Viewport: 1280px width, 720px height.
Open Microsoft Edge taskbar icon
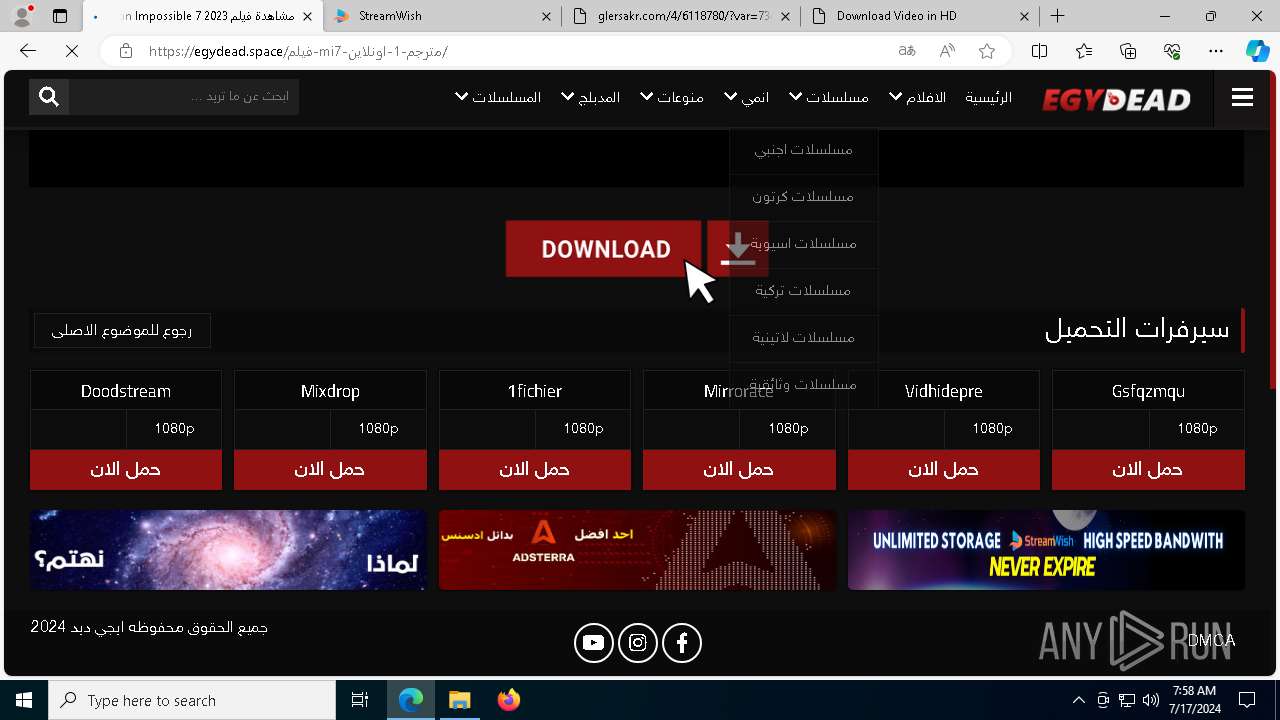[411, 700]
